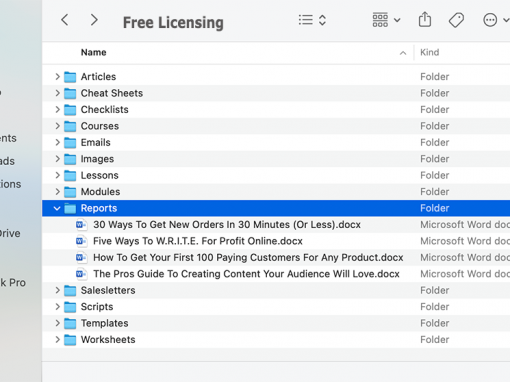Open the group-by grid menu
The width and height of the screenshot is (510, 382).
point(386,20)
